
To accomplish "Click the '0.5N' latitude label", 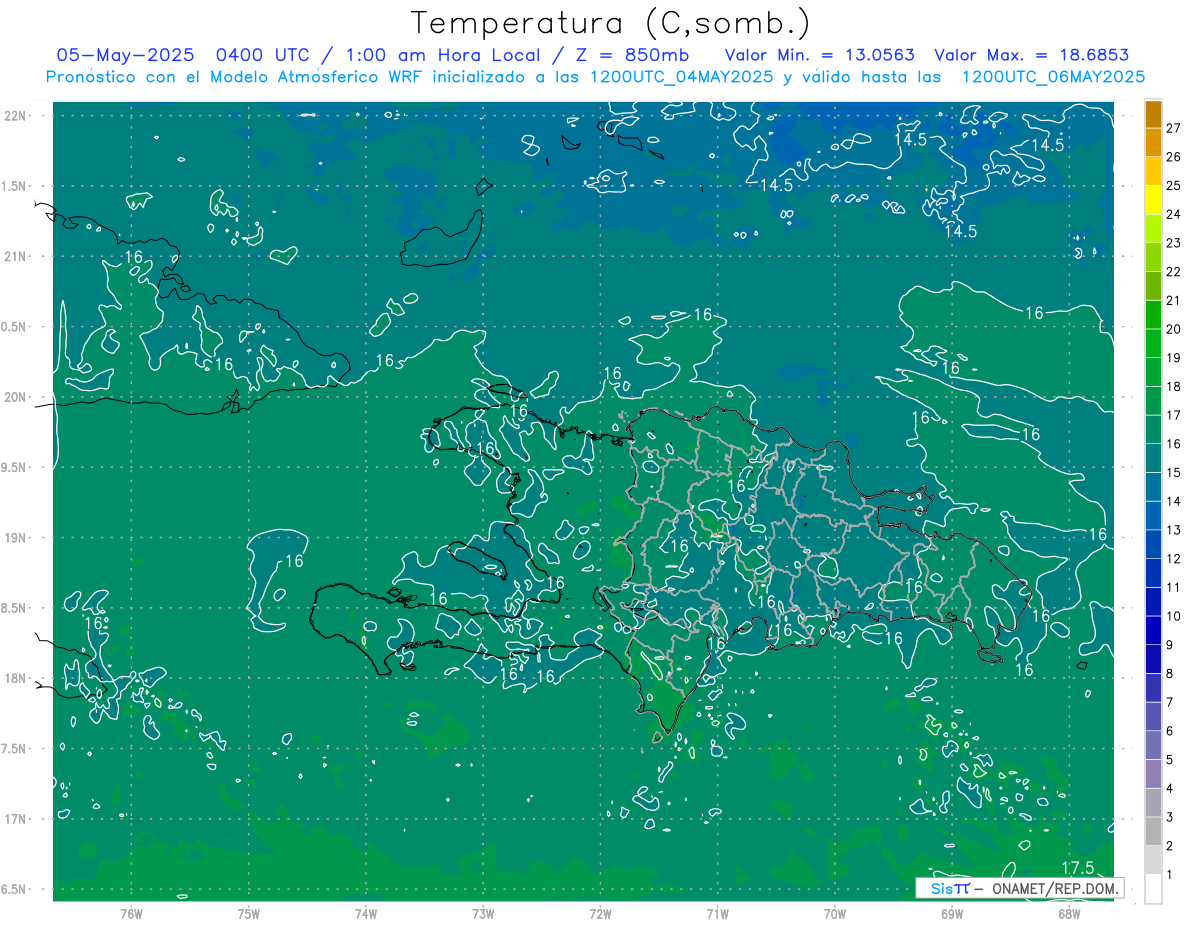I will [15, 327].
